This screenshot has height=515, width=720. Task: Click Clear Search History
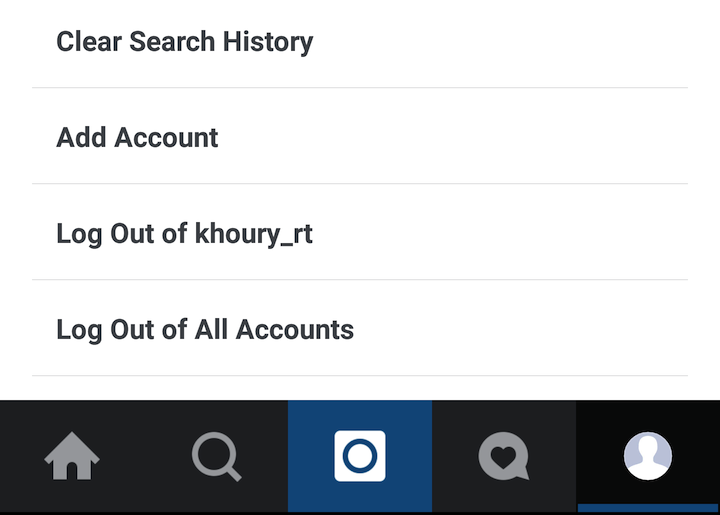pyautogui.click(x=185, y=42)
